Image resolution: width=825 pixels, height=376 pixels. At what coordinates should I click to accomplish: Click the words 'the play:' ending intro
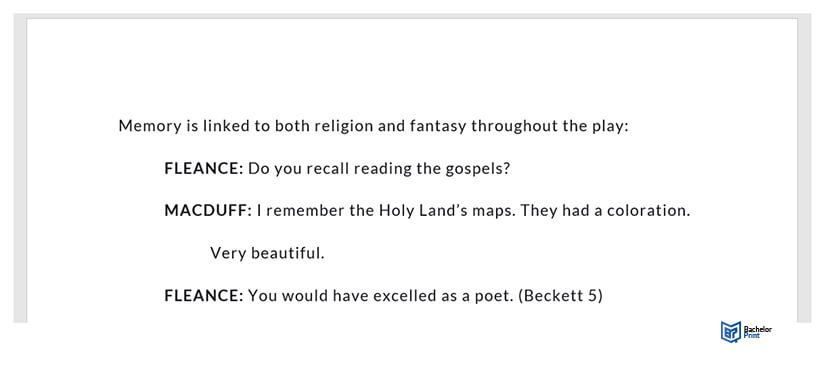click(x=595, y=127)
